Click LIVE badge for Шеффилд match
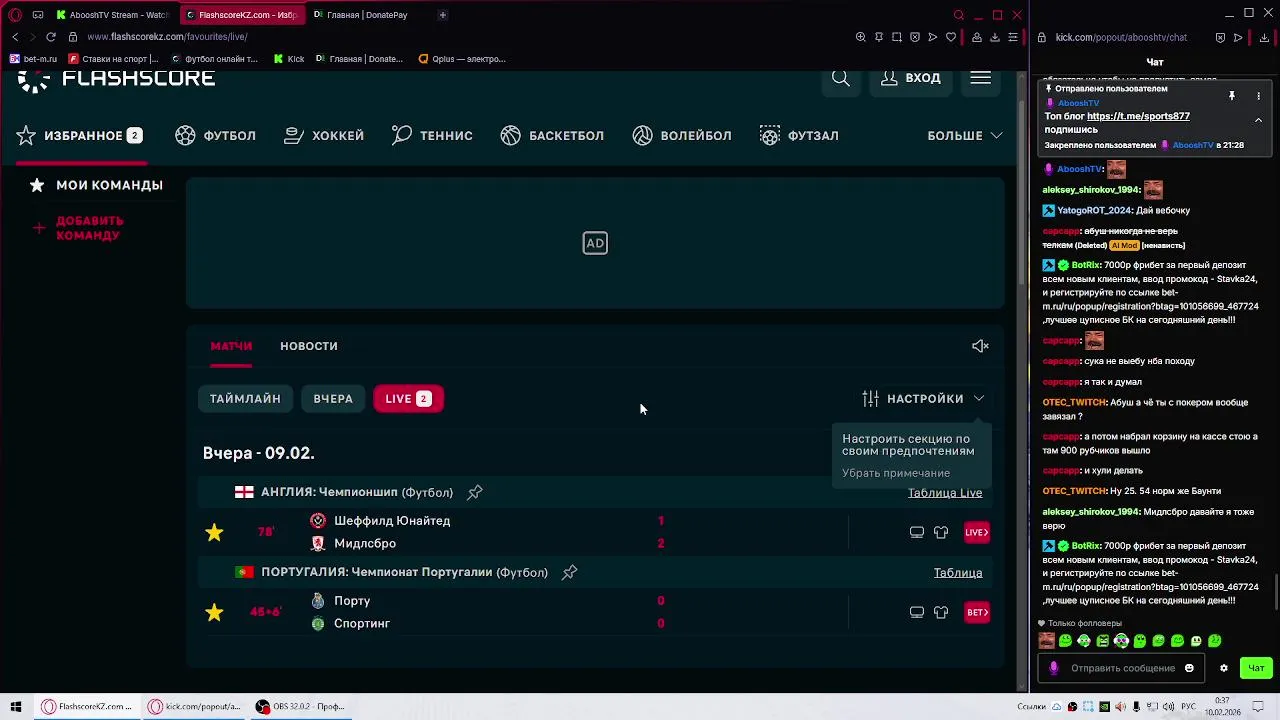Image resolution: width=1280 pixels, height=720 pixels. [x=977, y=532]
